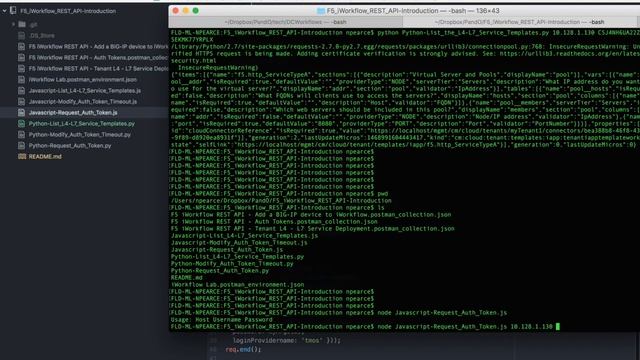Click the terminal window title text

413,11
